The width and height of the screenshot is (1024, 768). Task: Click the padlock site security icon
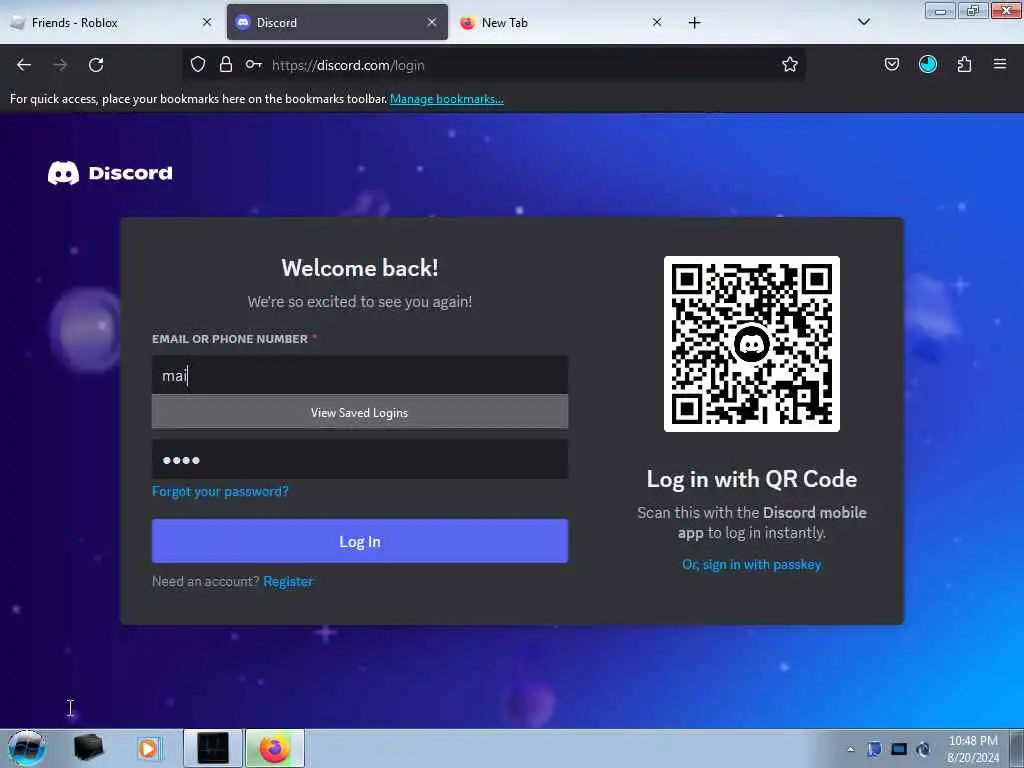(225, 64)
